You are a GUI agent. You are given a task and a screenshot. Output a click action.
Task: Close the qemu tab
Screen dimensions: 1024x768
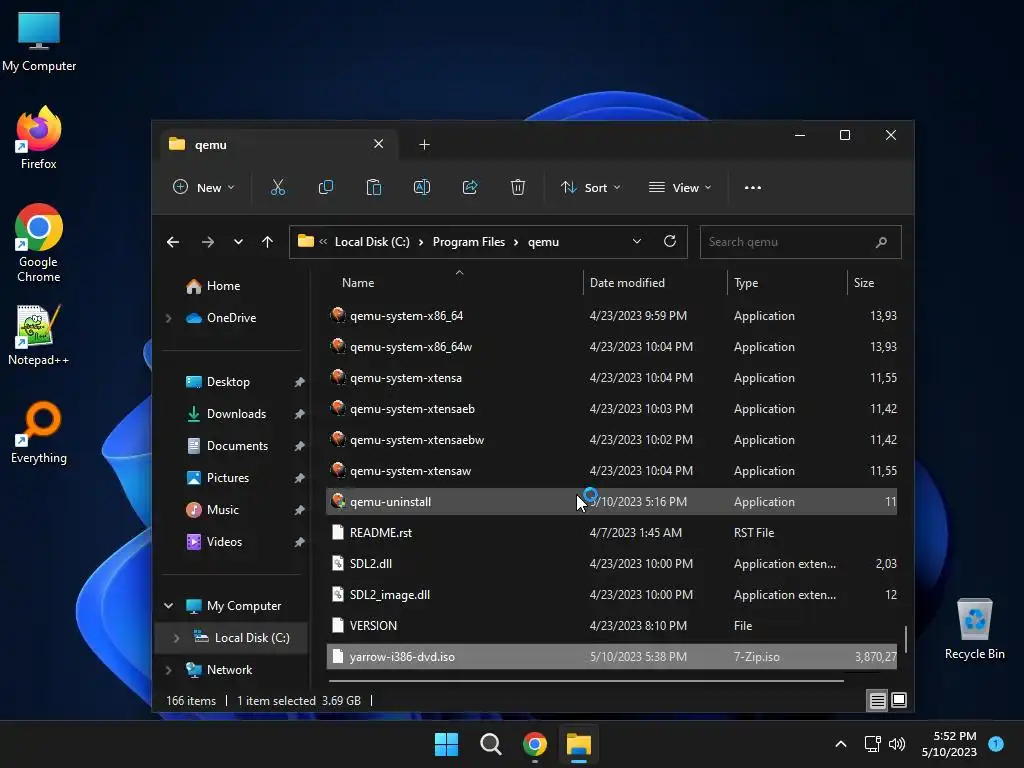(379, 144)
